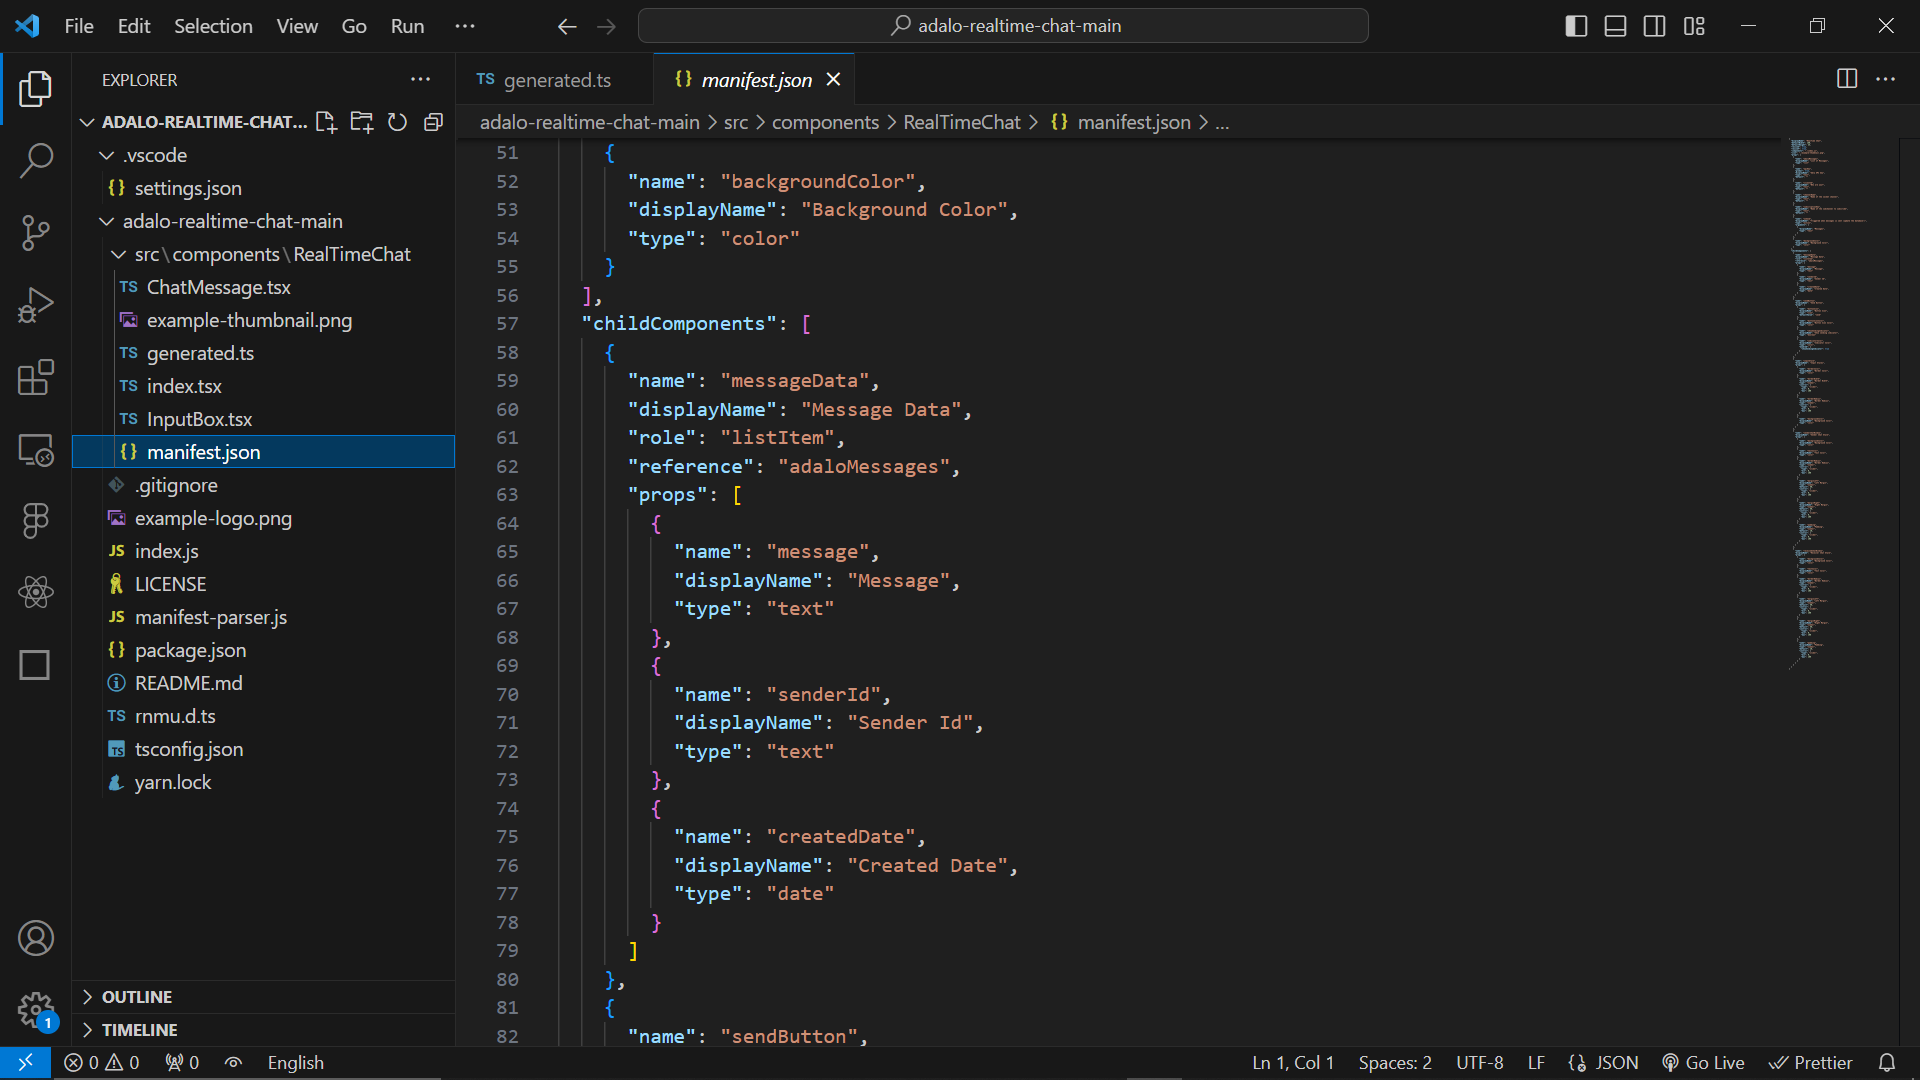The image size is (1920, 1080).
Task: Collapse all folders in Explorer
Action: (433, 122)
